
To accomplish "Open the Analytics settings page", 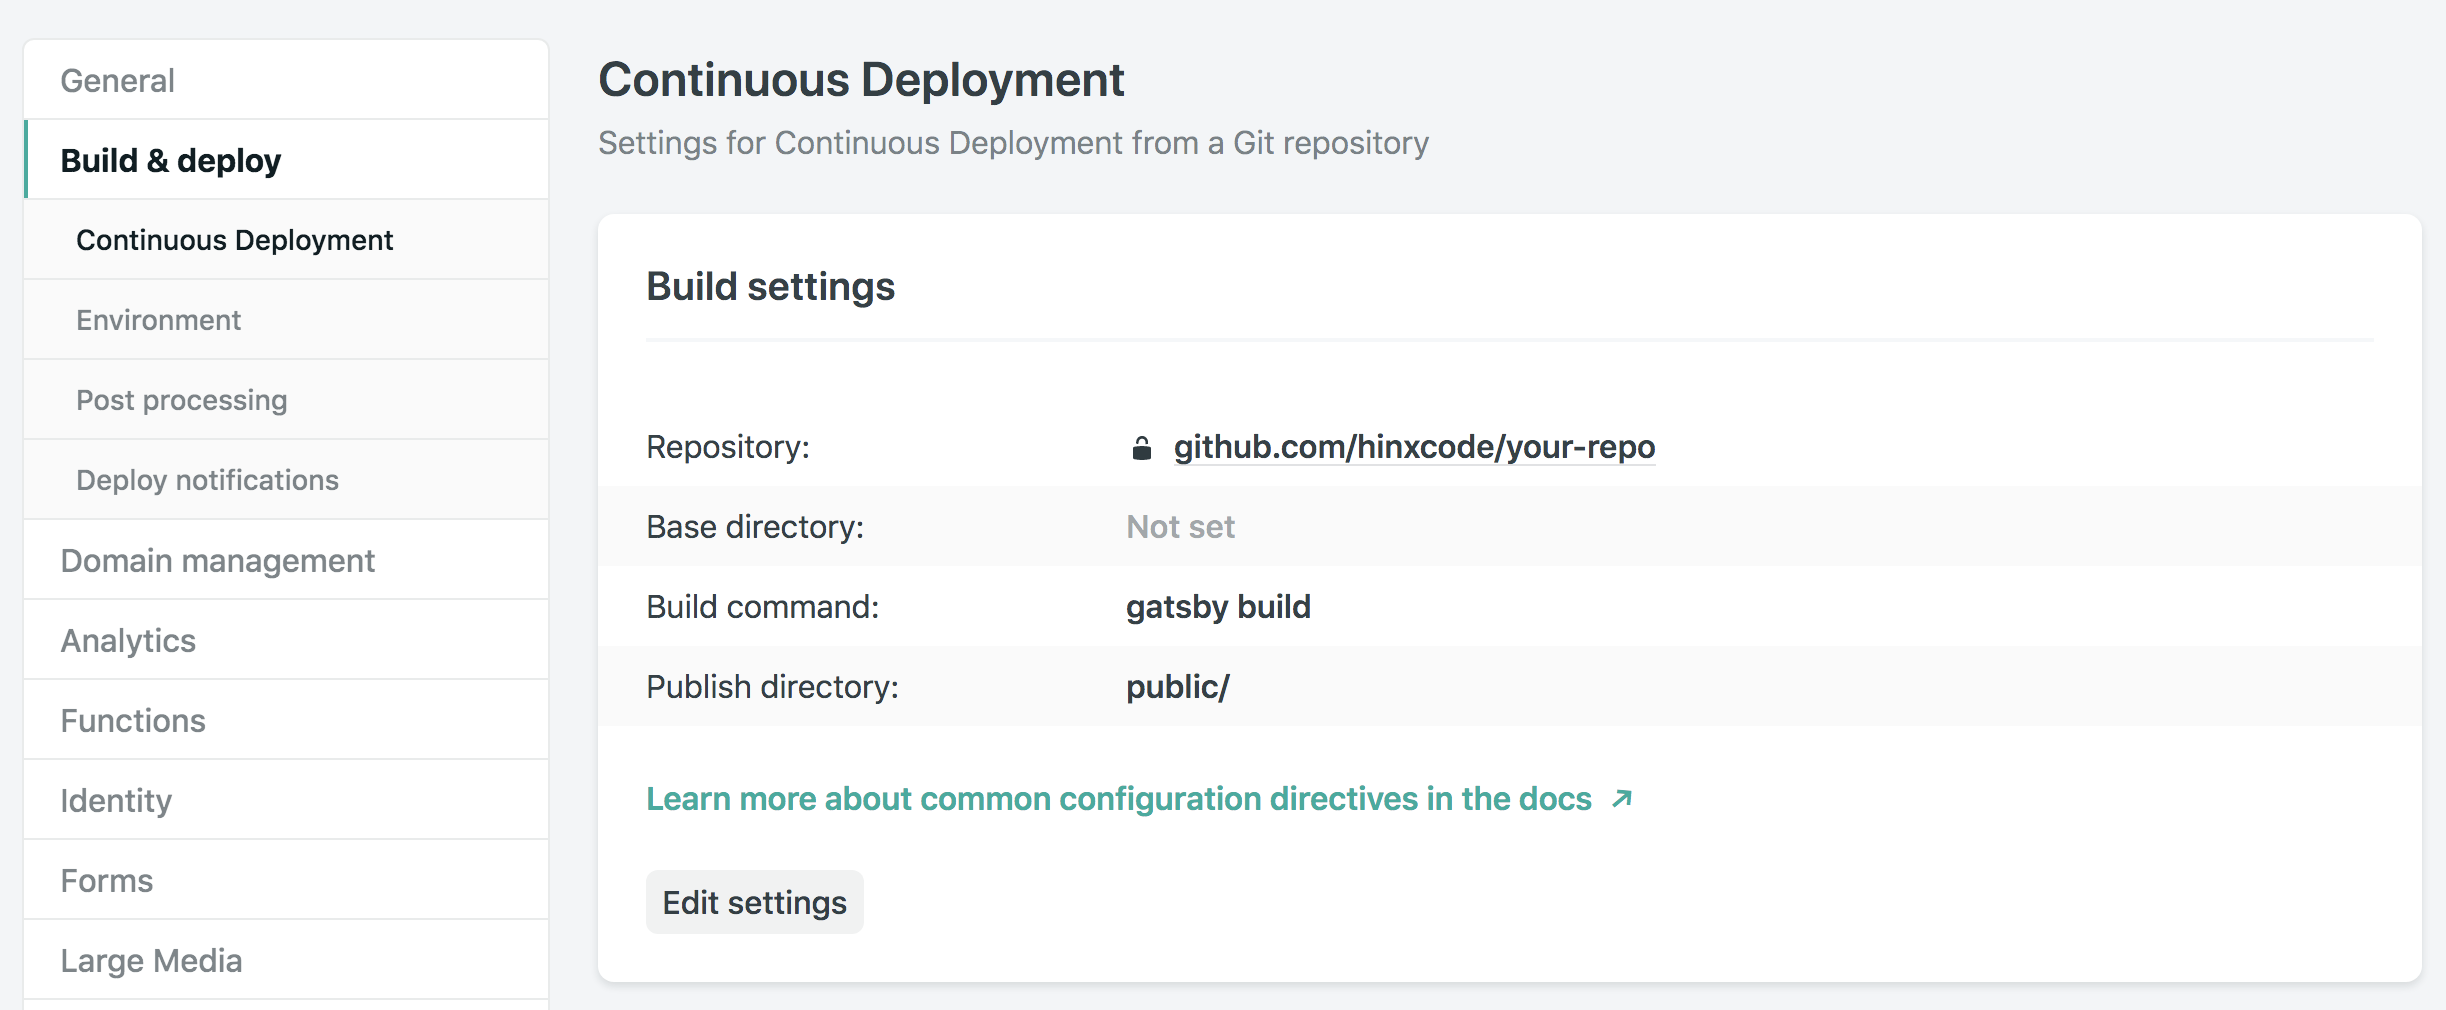I will click(x=129, y=641).
